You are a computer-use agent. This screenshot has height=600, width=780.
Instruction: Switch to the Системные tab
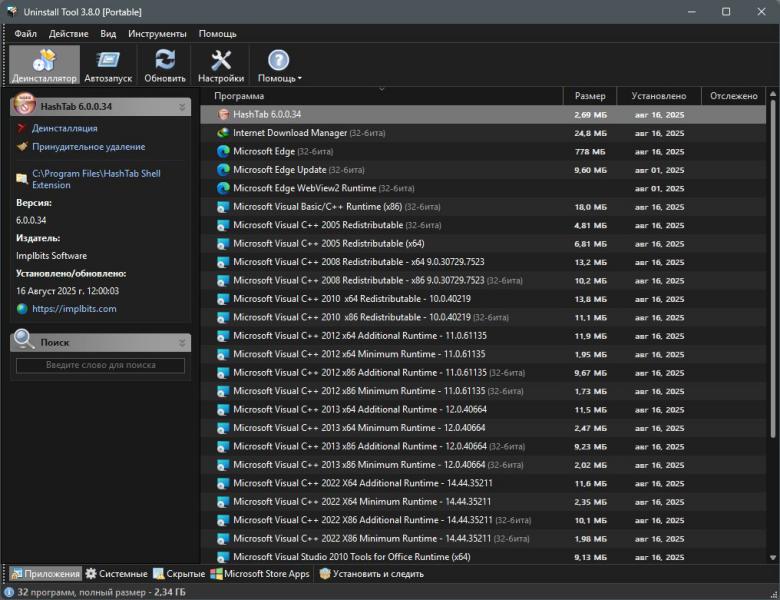click(117, 574)
